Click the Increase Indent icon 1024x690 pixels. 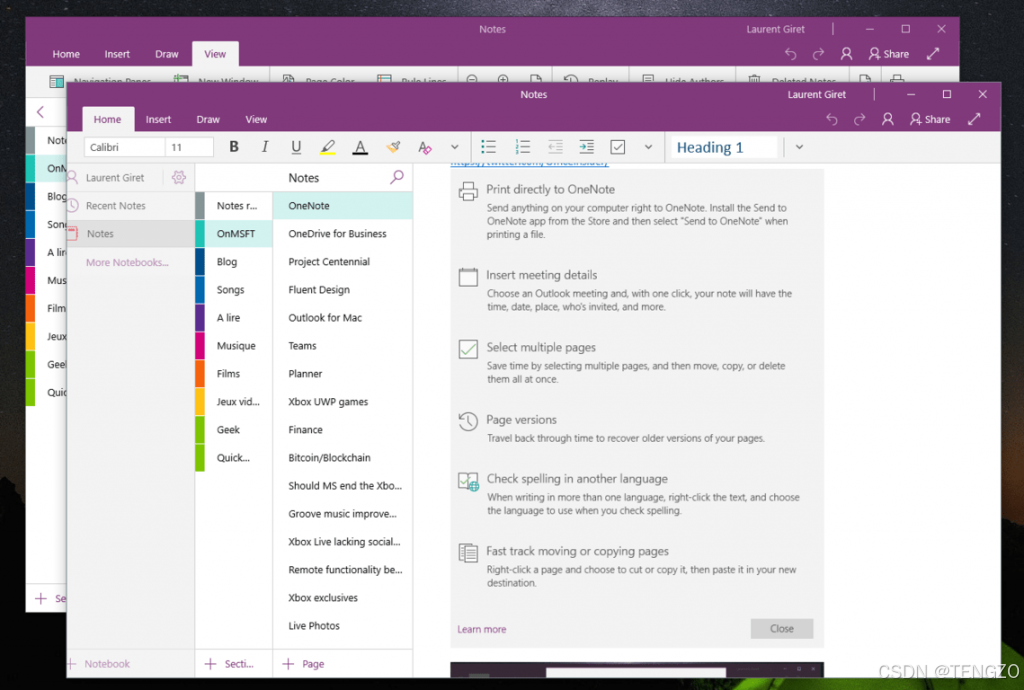click(x=586, y=147)
